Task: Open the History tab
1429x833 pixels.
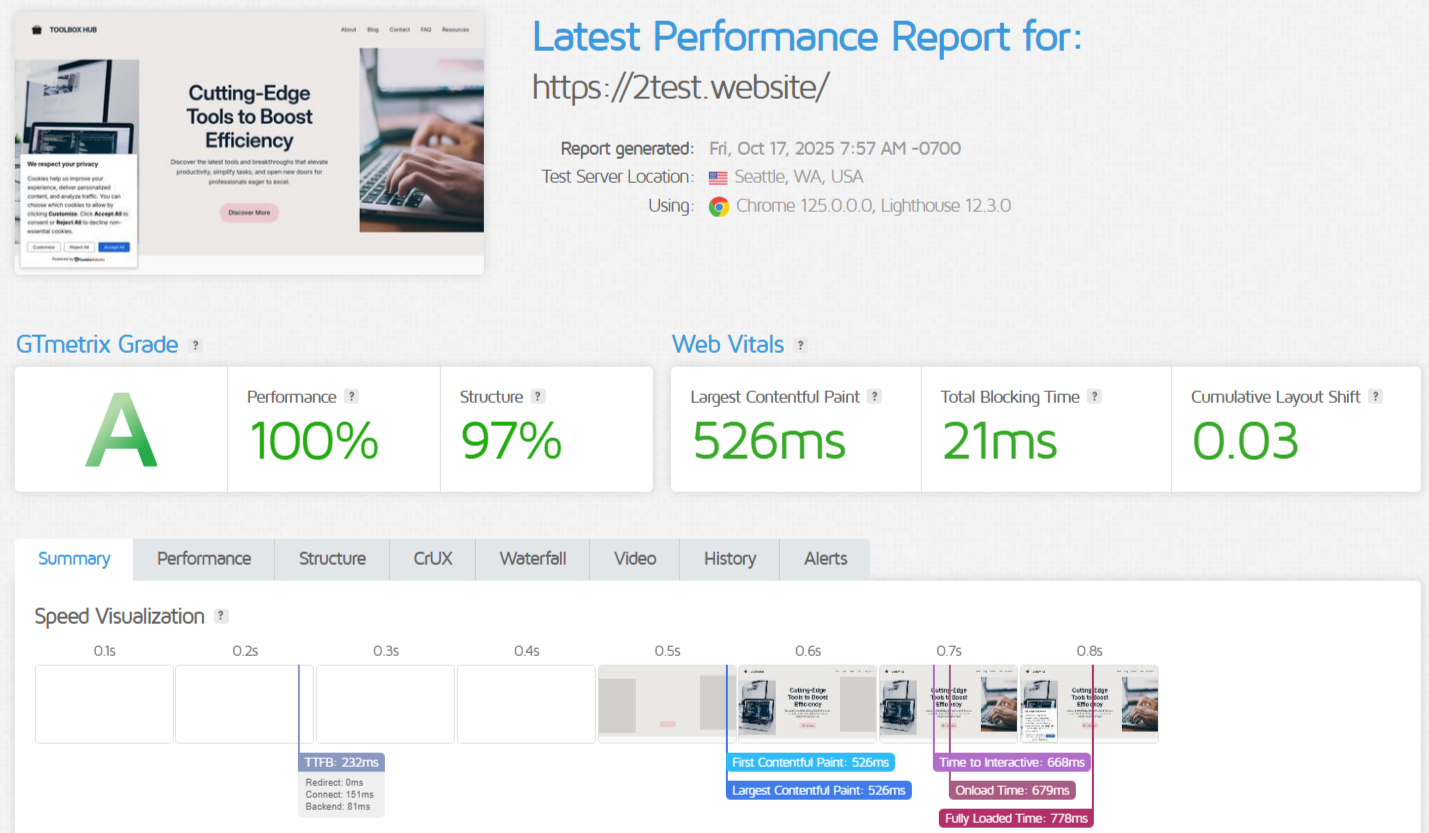Action: coord(730,559)
